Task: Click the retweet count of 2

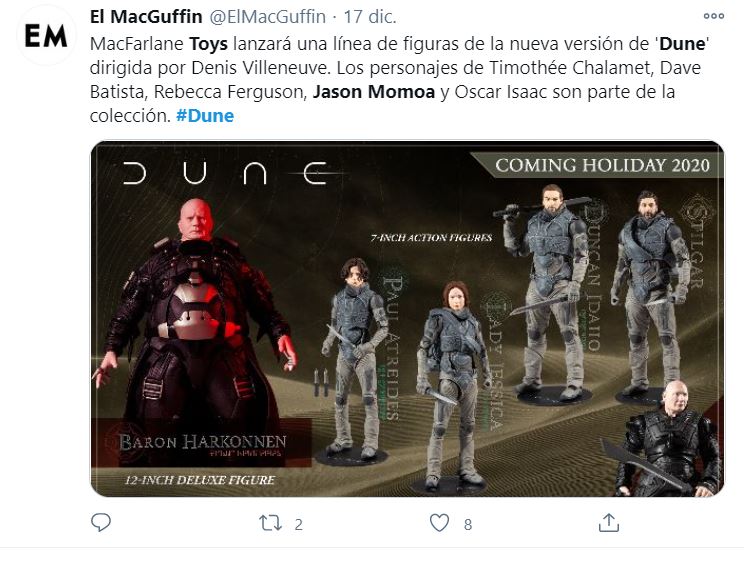Action: point(298,524)
